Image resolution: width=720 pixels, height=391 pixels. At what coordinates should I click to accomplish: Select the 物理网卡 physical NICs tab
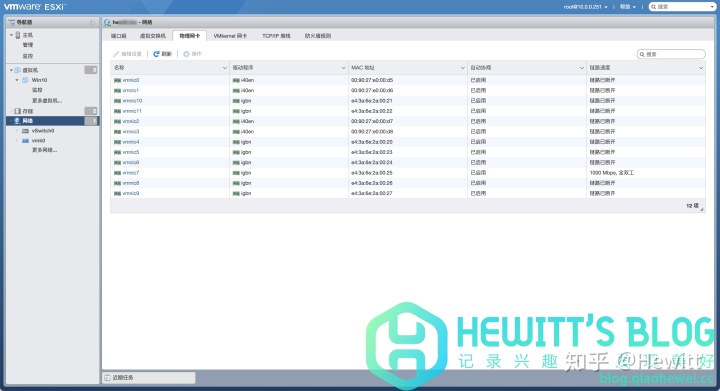pos(190,36)
